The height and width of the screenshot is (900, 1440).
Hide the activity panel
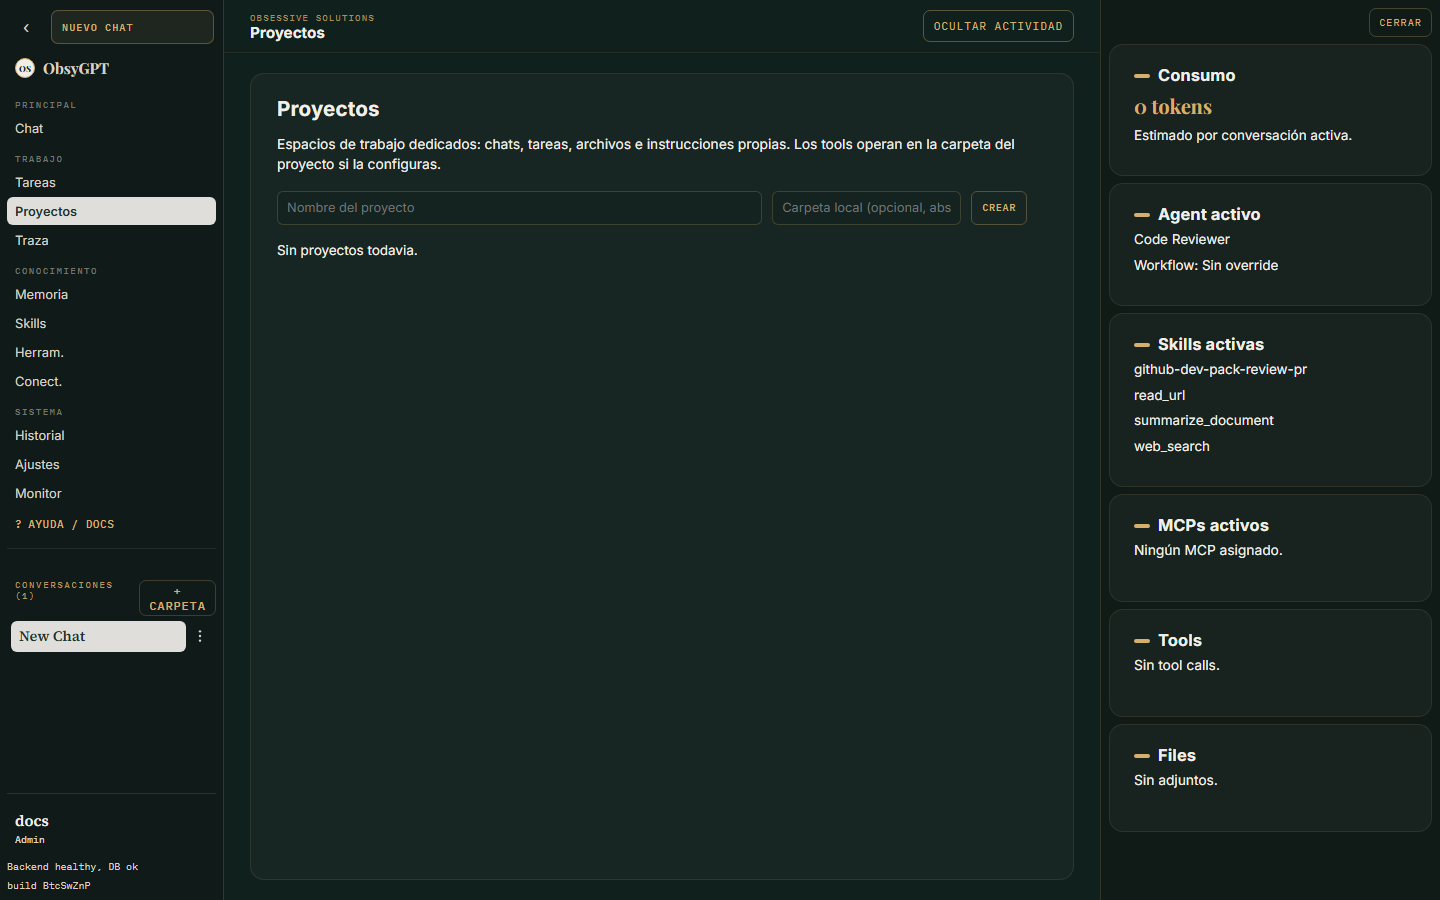point(998,26)
